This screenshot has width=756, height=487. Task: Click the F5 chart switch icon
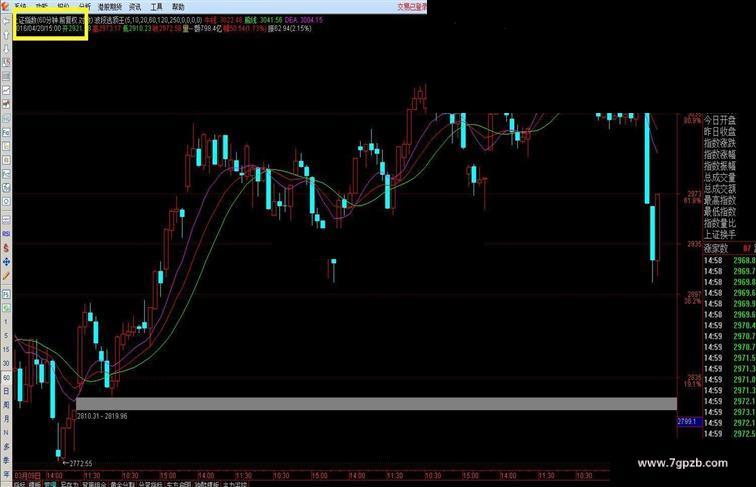coord(6,294)
